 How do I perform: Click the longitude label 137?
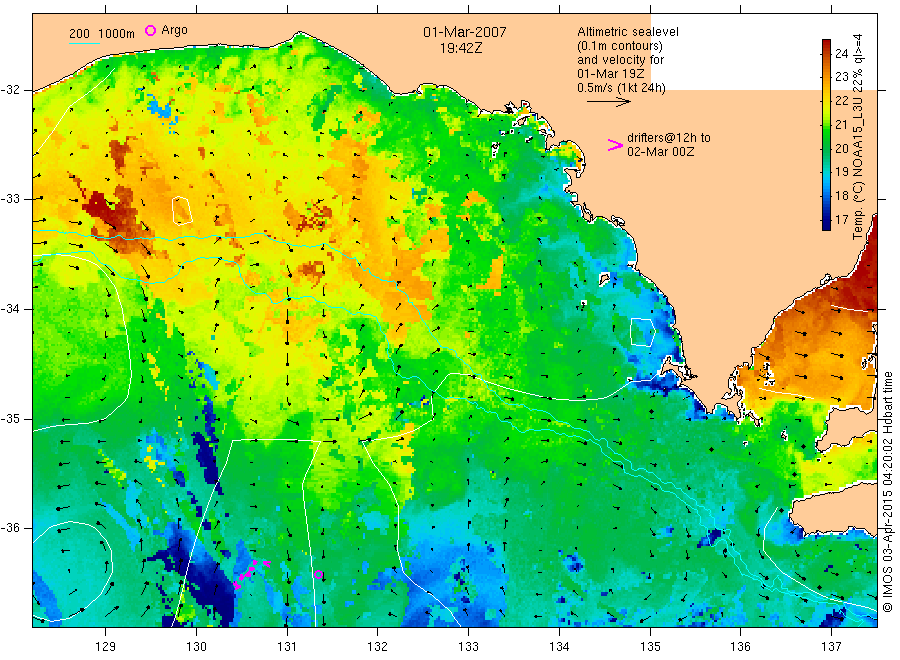[x=831, y=647]
